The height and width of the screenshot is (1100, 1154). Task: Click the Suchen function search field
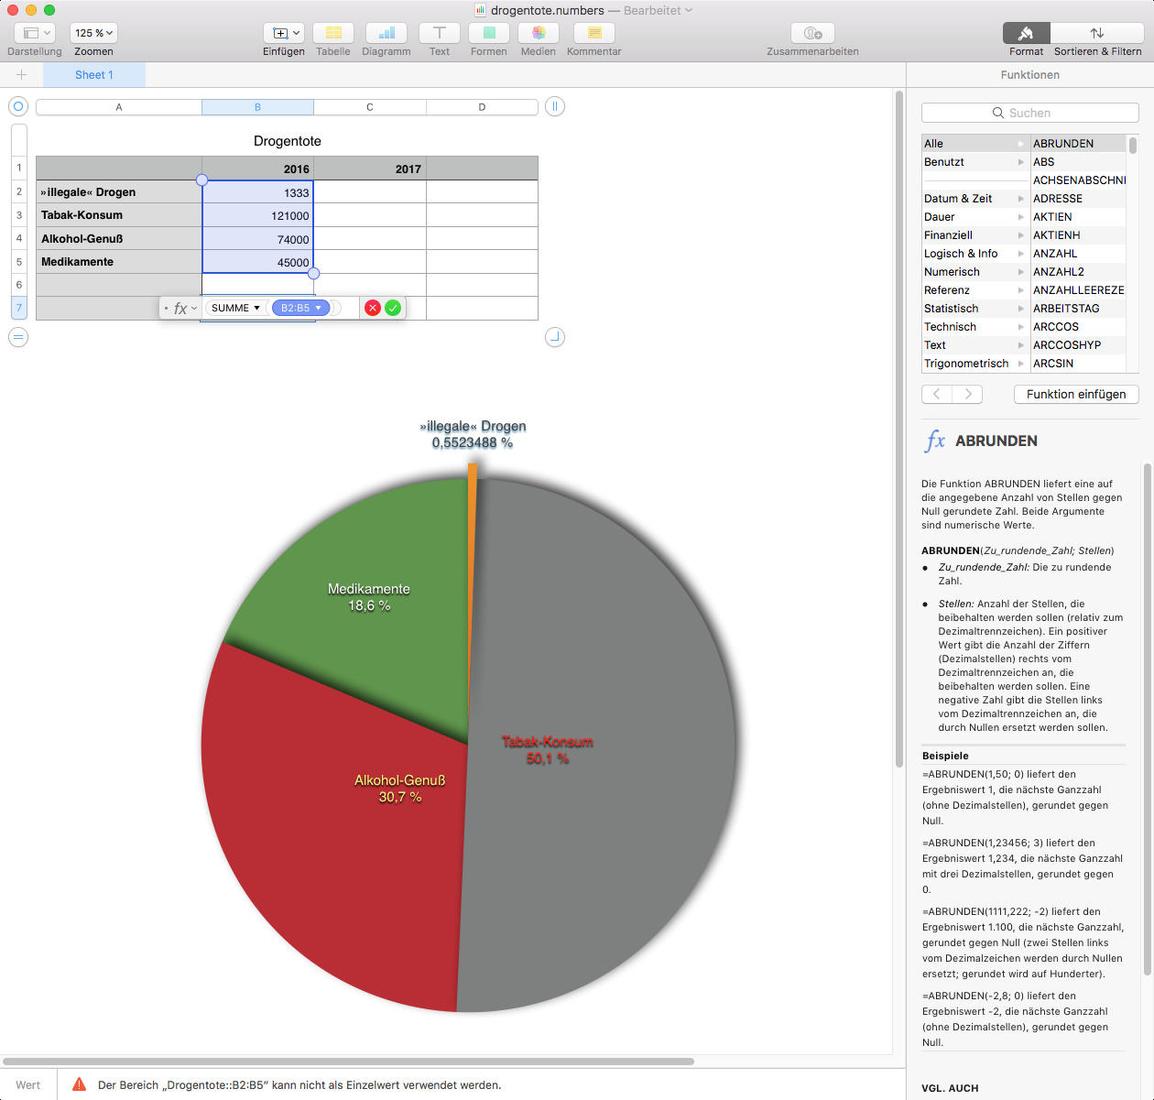[x=1030, y=113]
